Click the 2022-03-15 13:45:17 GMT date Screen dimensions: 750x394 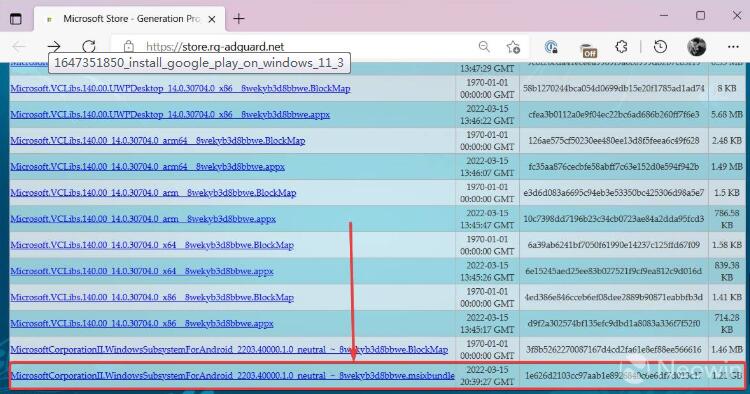[x=487, y=323]
